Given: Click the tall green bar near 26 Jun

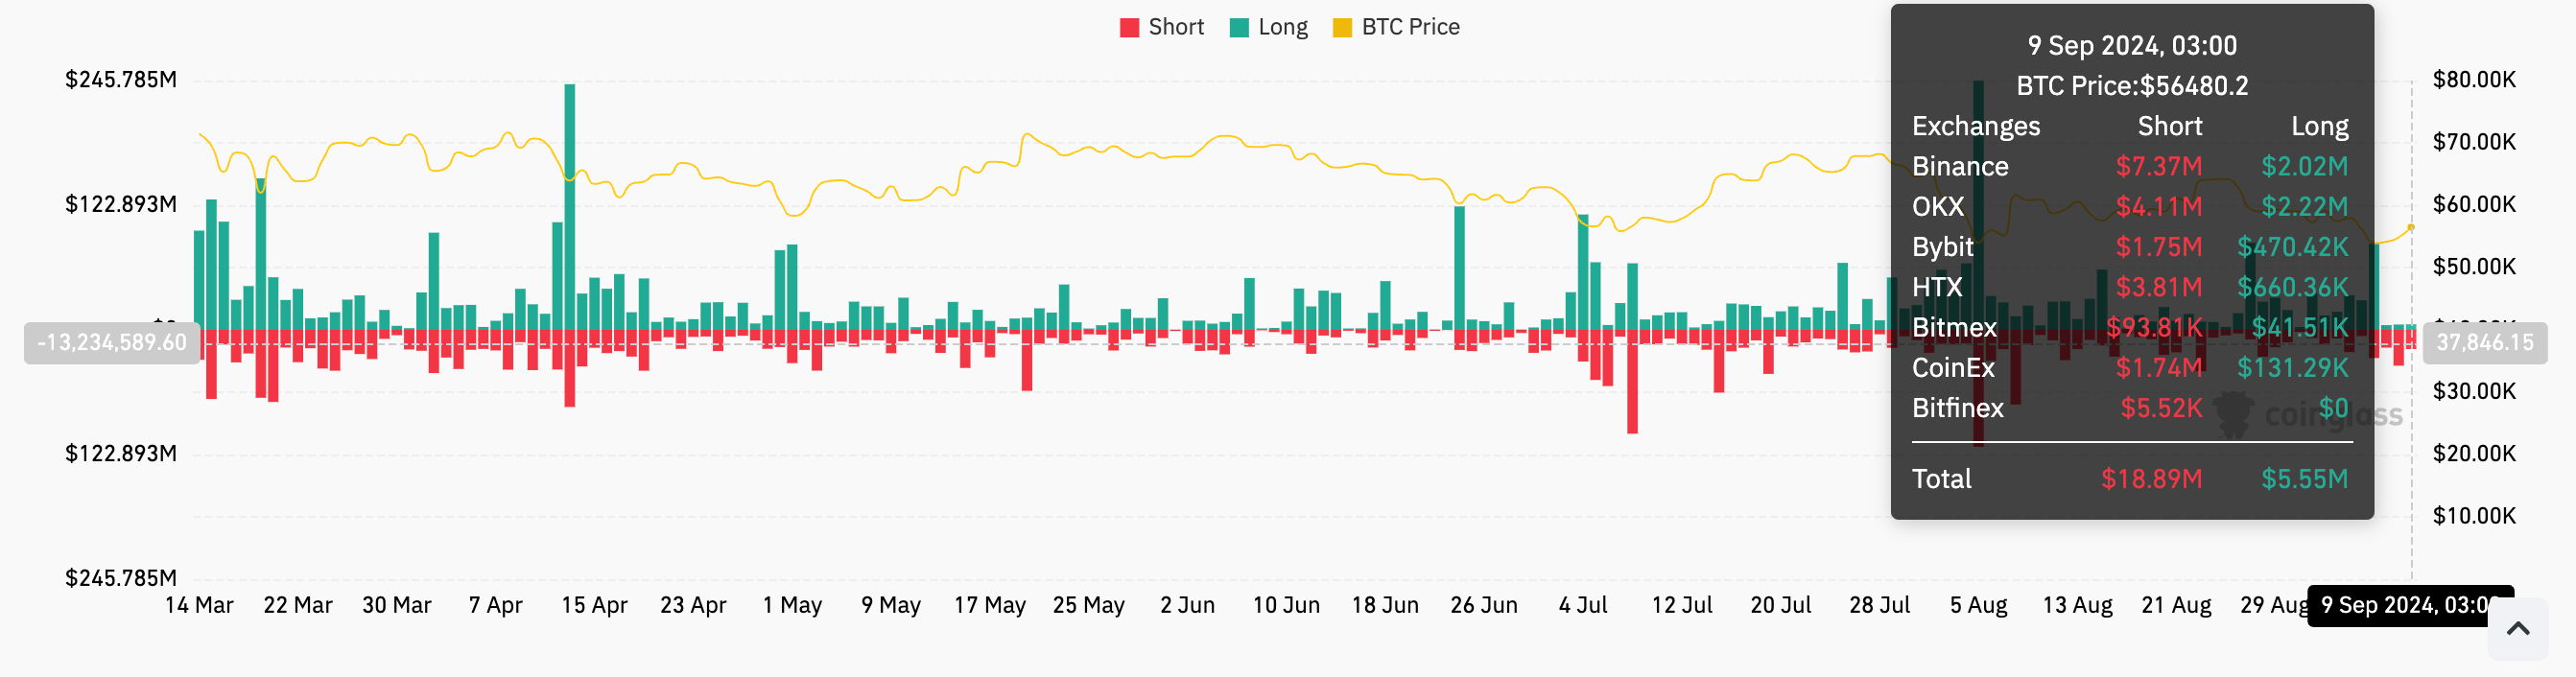Looking at the screenshot, I should tap(1459, 266).
